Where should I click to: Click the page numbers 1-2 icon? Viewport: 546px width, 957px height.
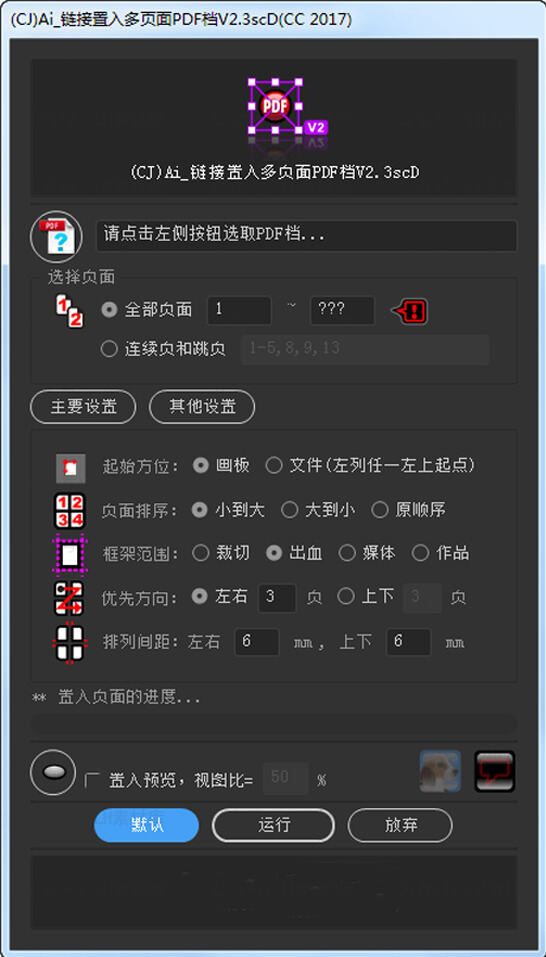pyautogui.click(x=70, y=310)
